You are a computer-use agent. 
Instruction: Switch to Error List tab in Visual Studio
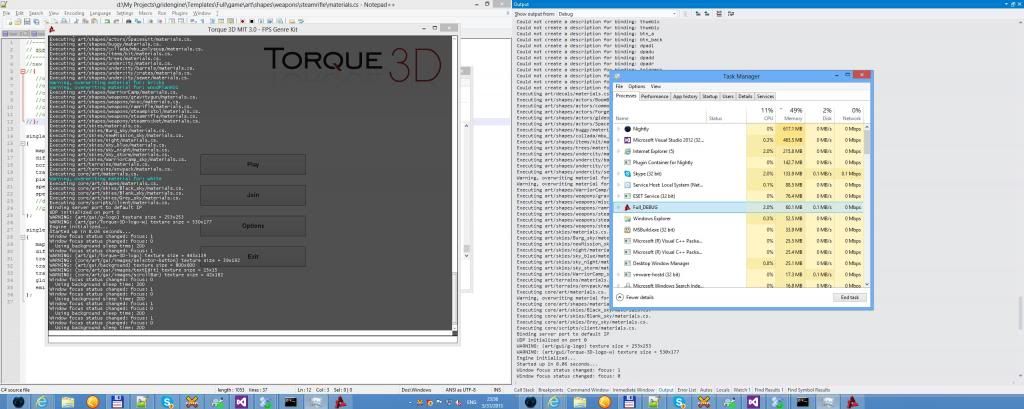coord(686,390)
